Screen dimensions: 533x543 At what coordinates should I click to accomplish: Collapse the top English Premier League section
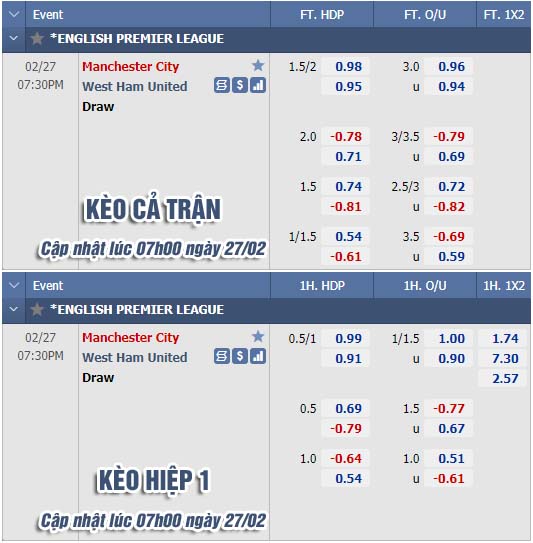tap(14, 38)
